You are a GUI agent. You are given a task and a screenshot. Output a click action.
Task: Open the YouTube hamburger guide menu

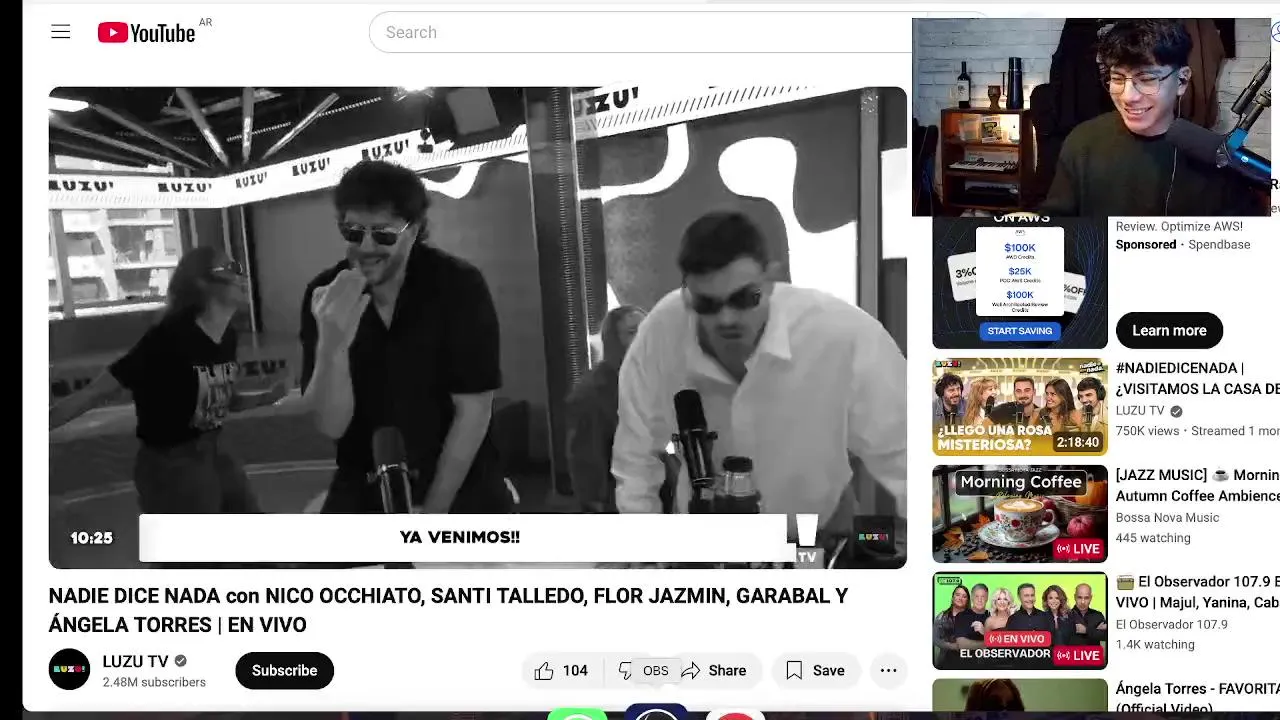(61, 32)
